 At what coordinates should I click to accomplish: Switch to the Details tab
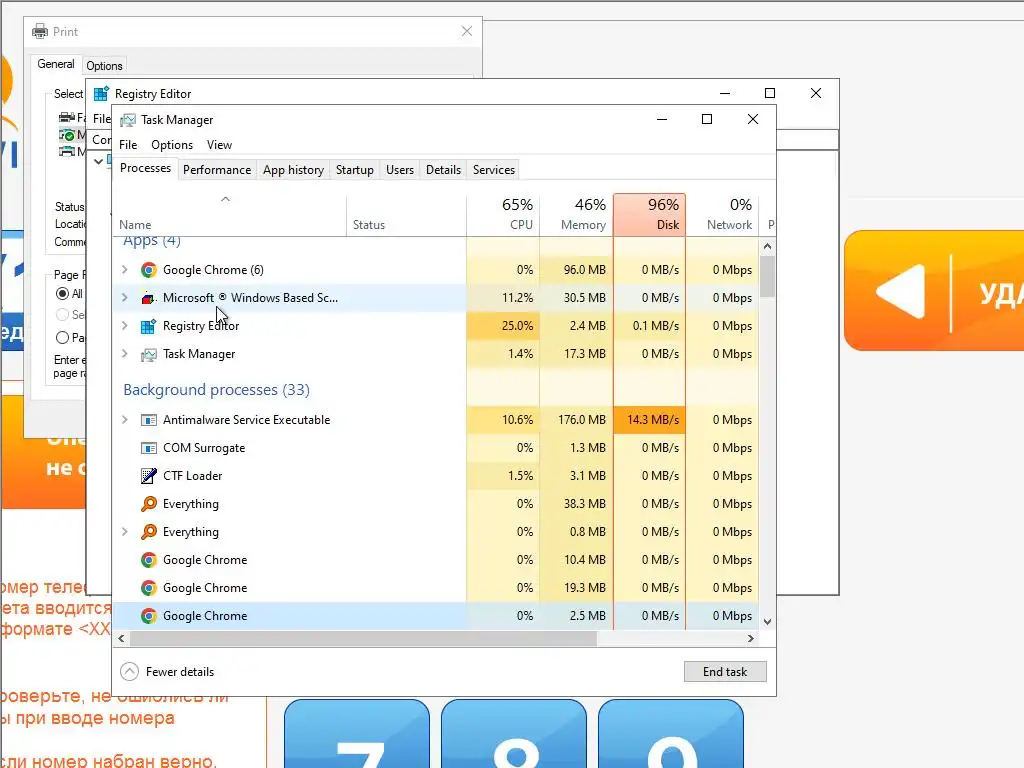coord(443,170)
